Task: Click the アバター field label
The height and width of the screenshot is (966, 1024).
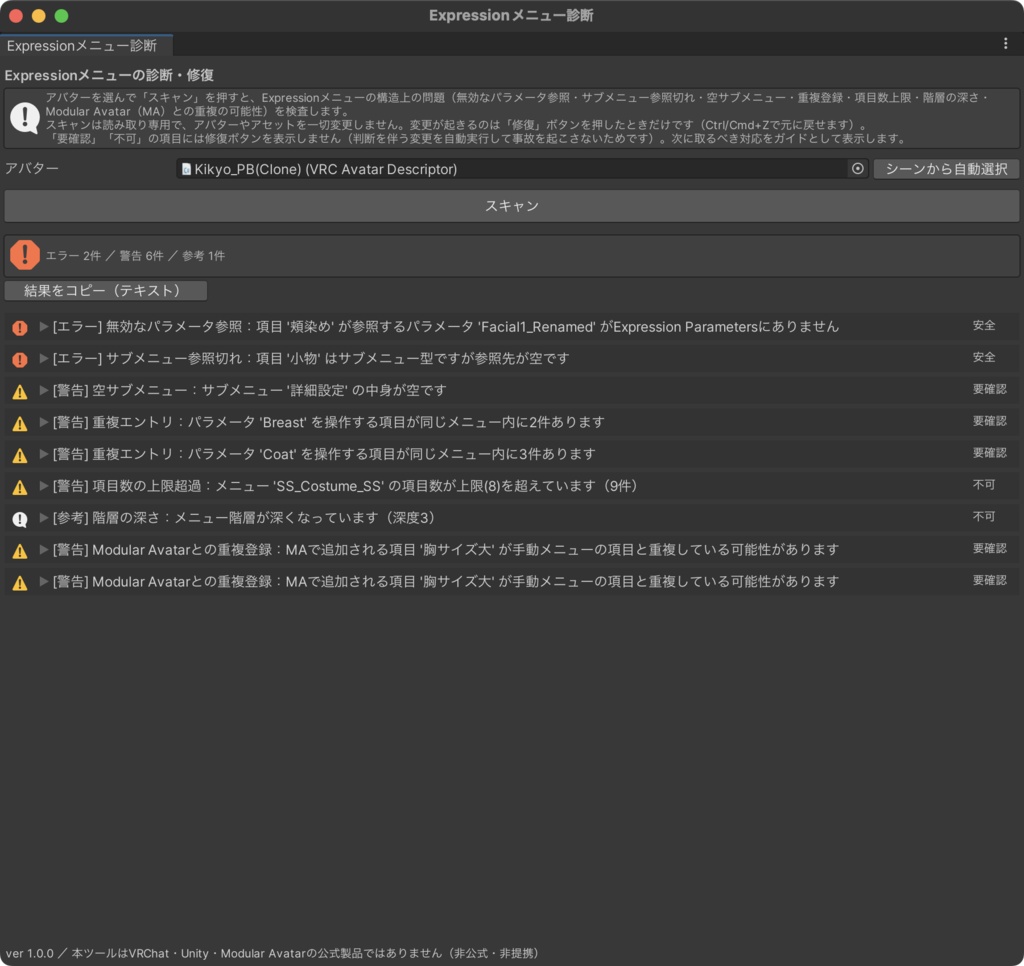Action: click(31, 168)
